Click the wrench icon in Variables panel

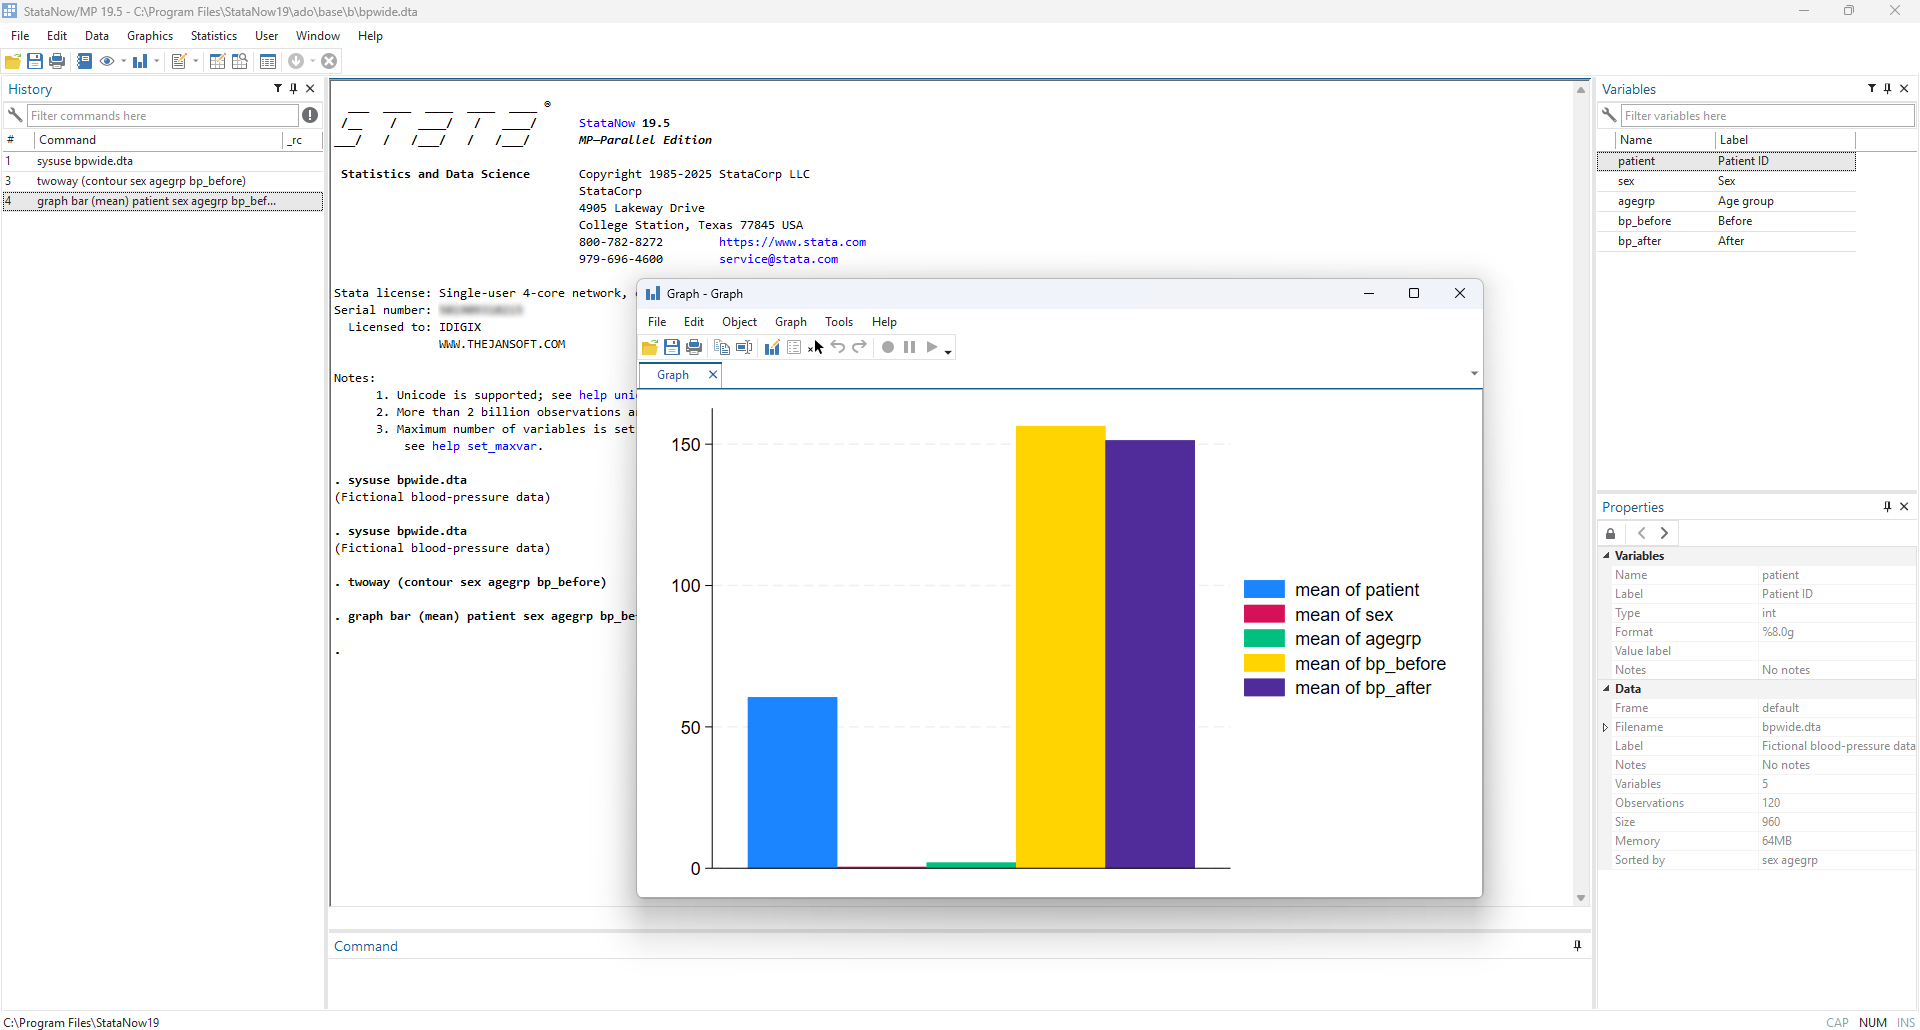pos(1609,115)
